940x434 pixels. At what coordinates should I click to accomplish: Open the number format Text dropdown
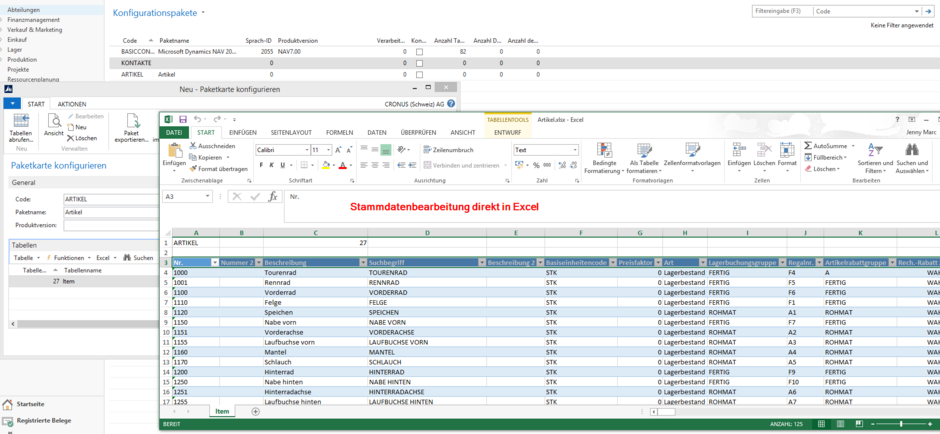click(576, 150)
